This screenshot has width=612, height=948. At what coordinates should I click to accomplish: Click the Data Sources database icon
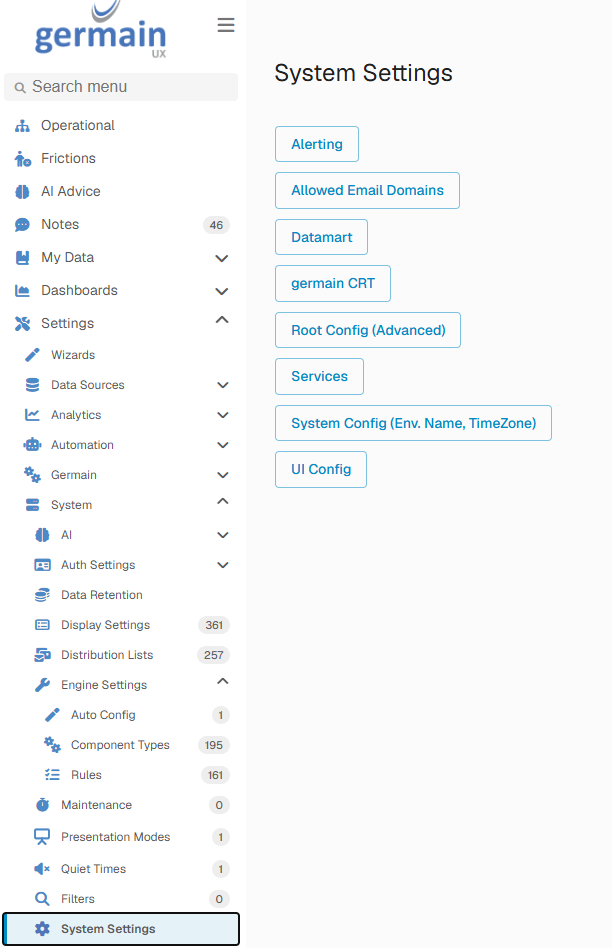(x=33, y=385)
